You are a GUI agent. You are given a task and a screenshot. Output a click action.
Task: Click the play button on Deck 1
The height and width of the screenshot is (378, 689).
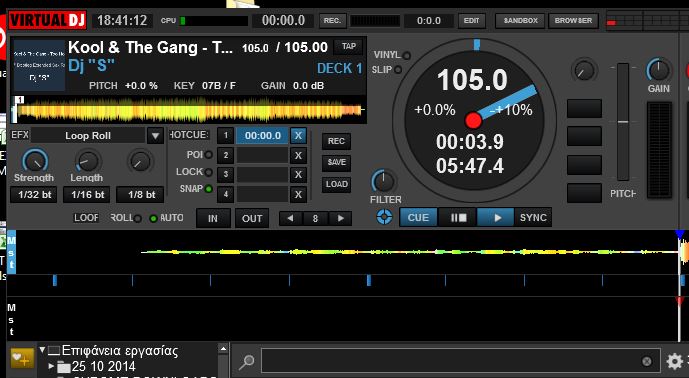[495, 218]
